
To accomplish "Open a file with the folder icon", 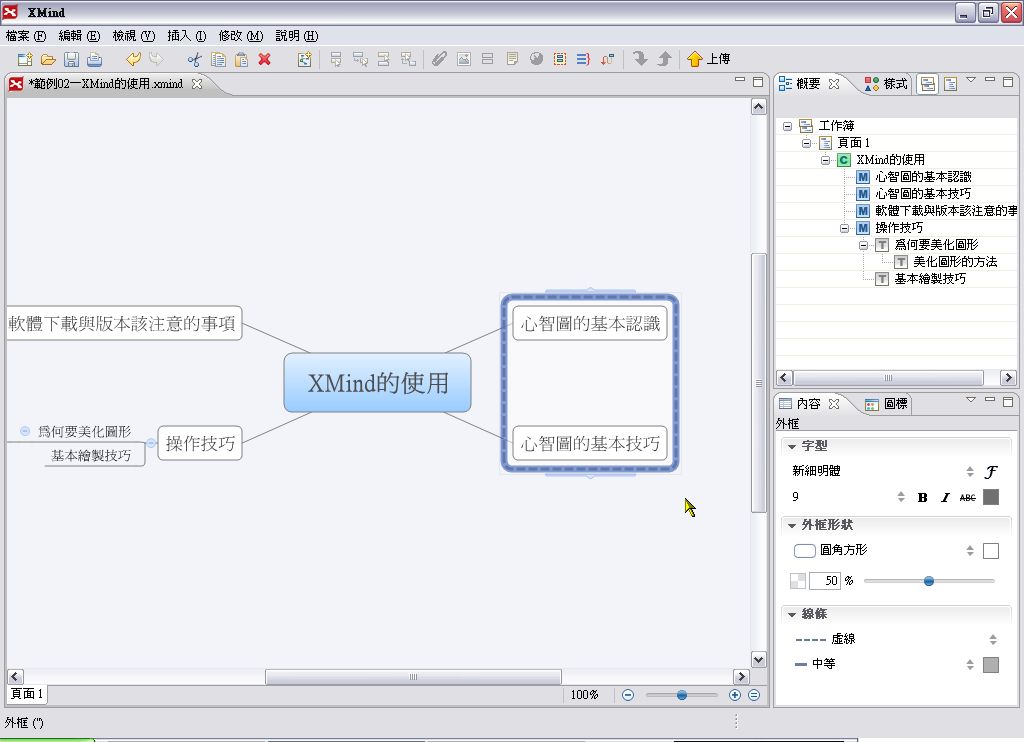I will [x=48, y=59].
